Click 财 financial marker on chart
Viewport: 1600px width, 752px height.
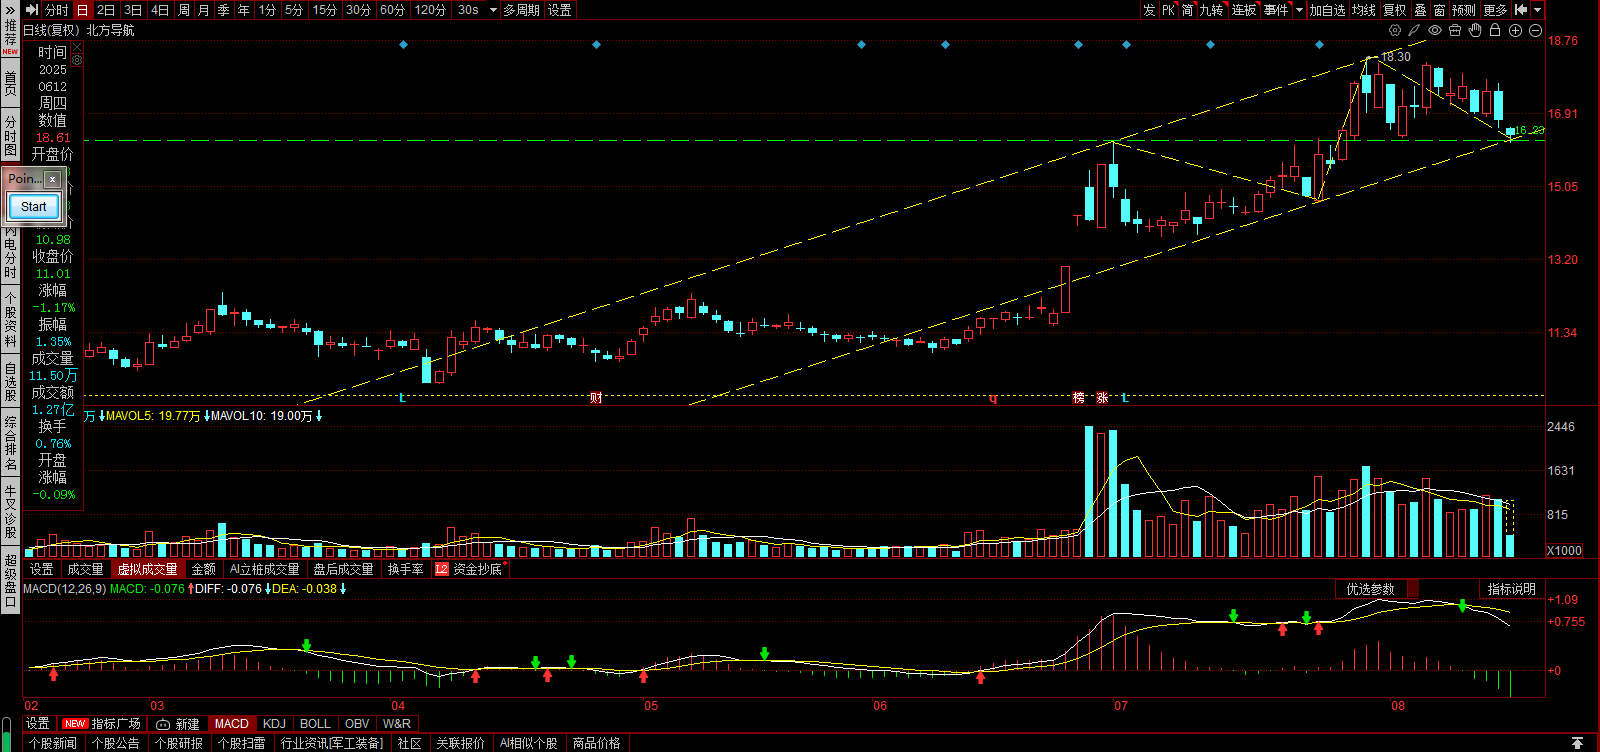(596, 398)
